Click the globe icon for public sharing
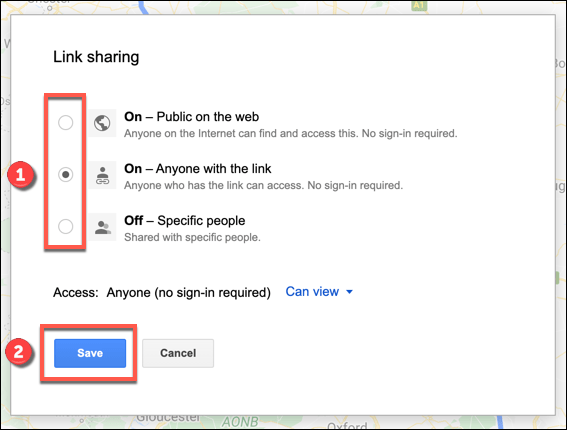 point(102,123)
